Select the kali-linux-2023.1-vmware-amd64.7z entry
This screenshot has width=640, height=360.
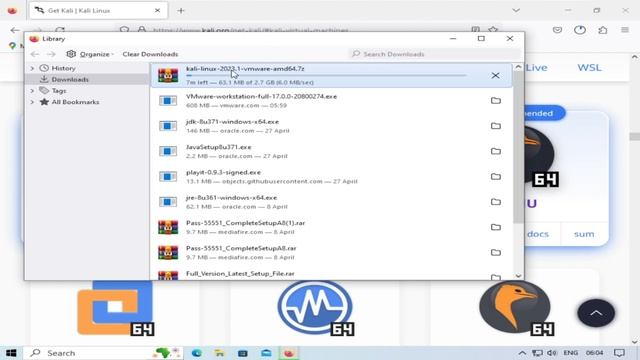331,76
